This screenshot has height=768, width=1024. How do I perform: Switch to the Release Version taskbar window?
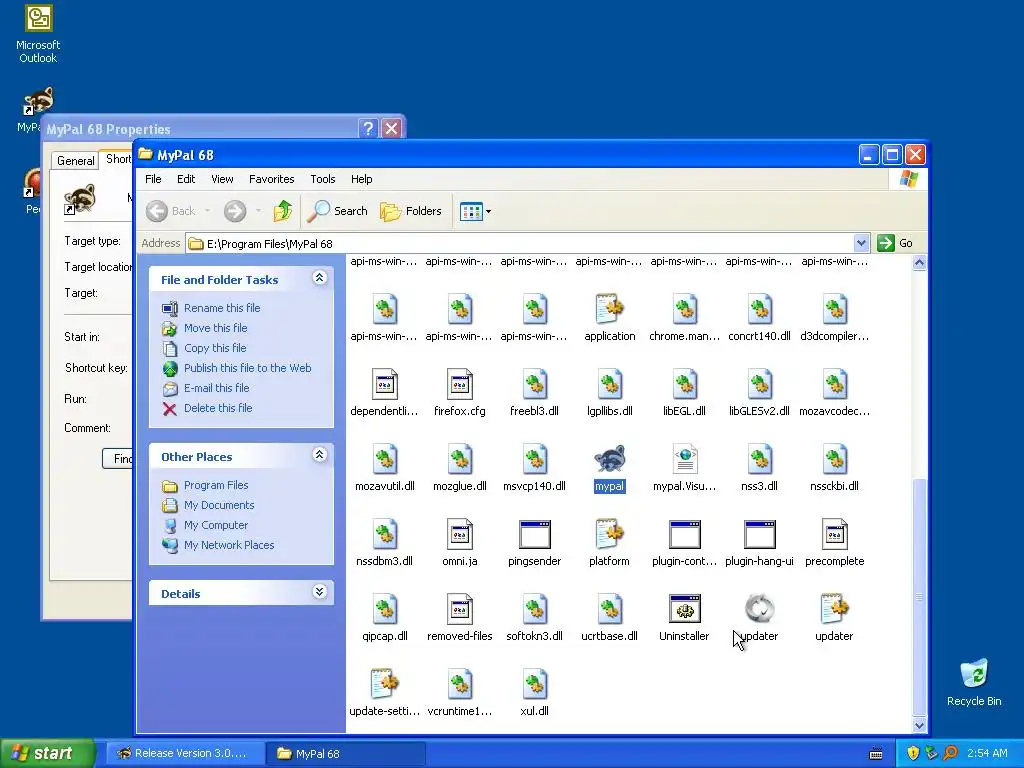pyautogui.click(x=186, y=753)
